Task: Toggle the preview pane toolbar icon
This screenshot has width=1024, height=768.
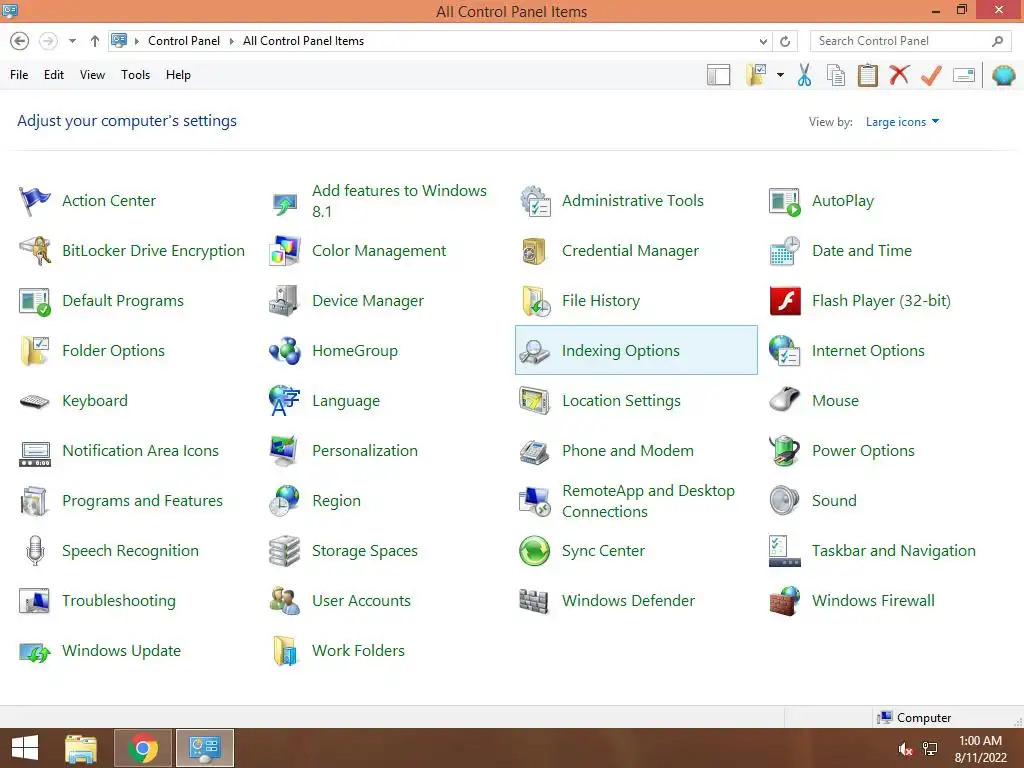Action: (x=718, y=75)
